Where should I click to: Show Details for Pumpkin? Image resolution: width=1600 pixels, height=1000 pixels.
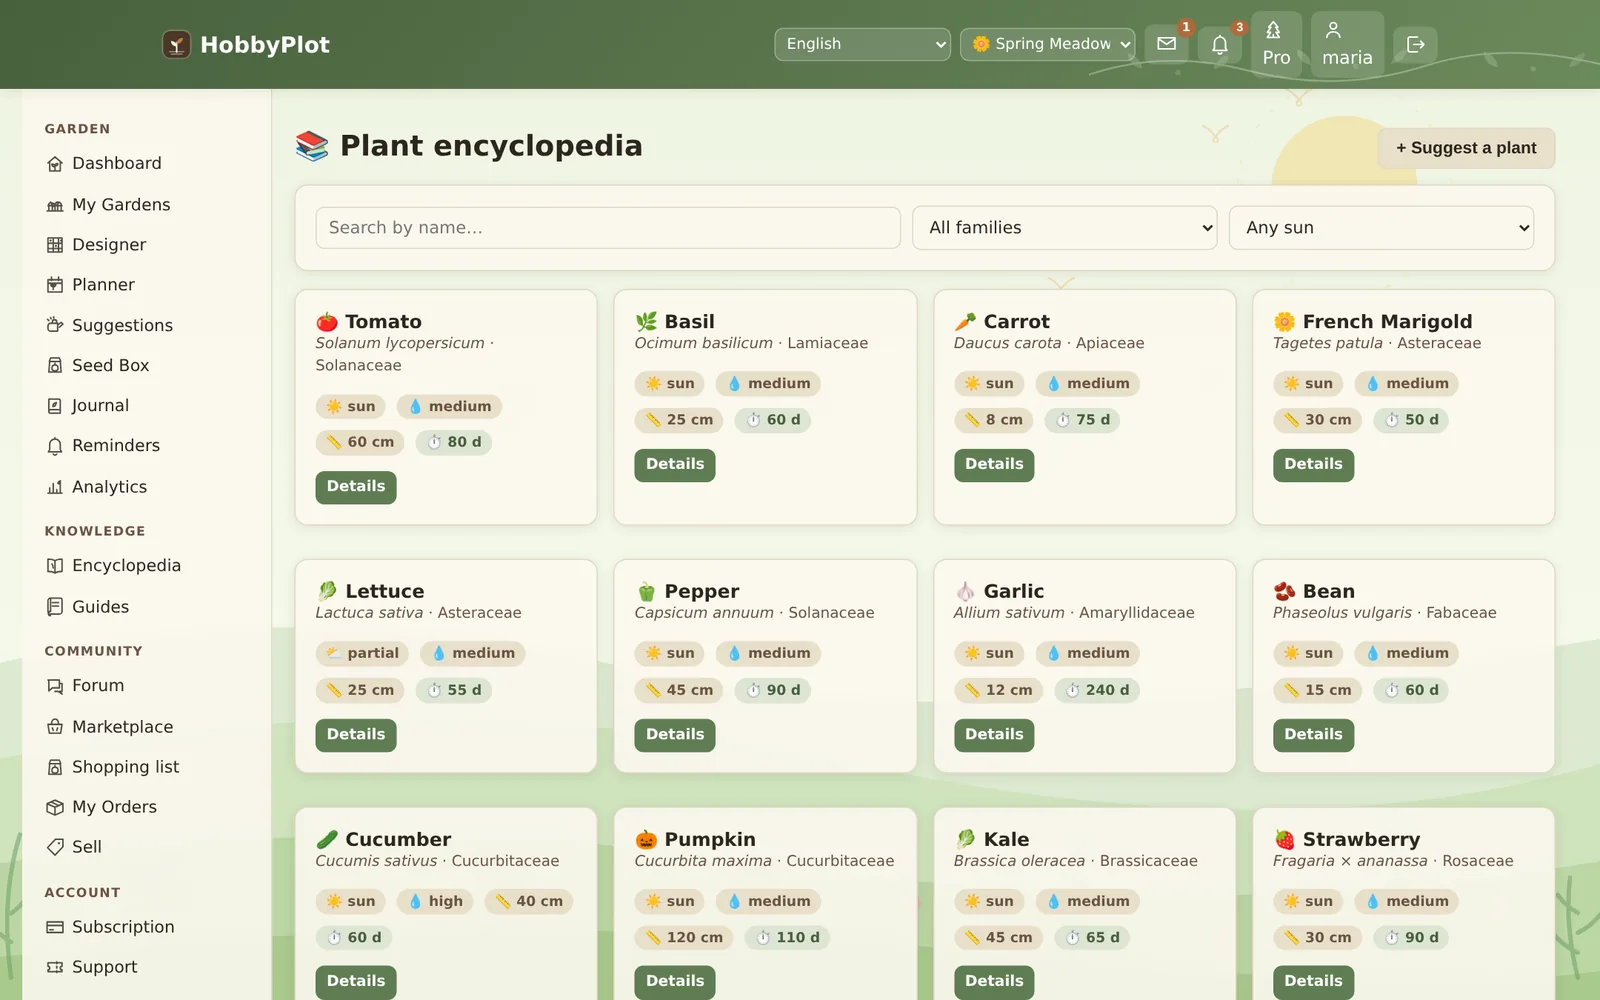click(x=675, y=982)
